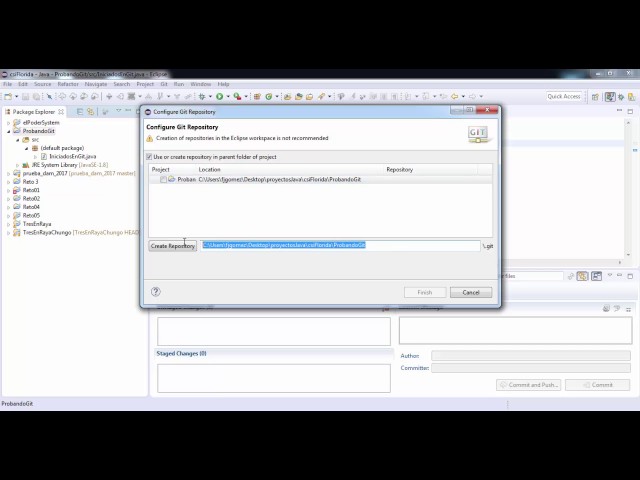This screenshot has height=480, width=640.
Task: Click the New Java Package toolbar icon
Action: pyautogui.click(x=257, y=97)
